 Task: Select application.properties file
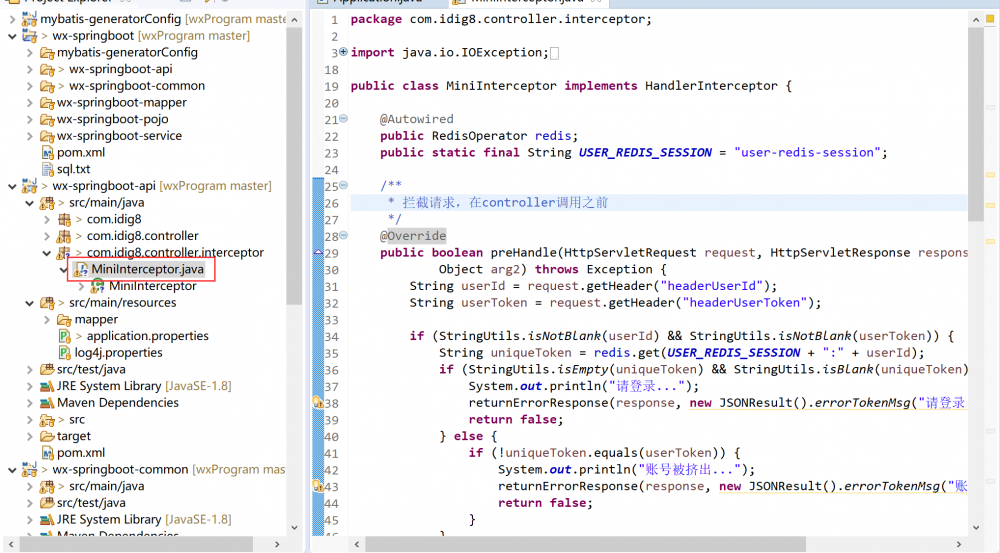[147, 335]
